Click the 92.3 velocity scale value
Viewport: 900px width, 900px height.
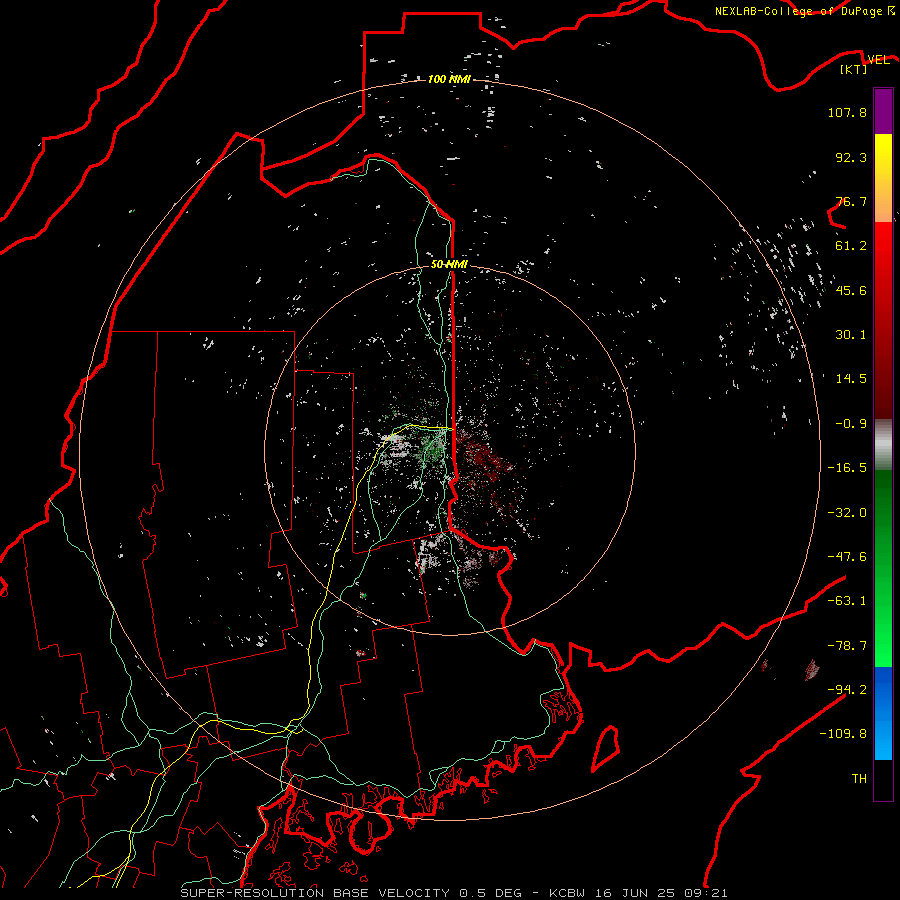tap(851, 157)
